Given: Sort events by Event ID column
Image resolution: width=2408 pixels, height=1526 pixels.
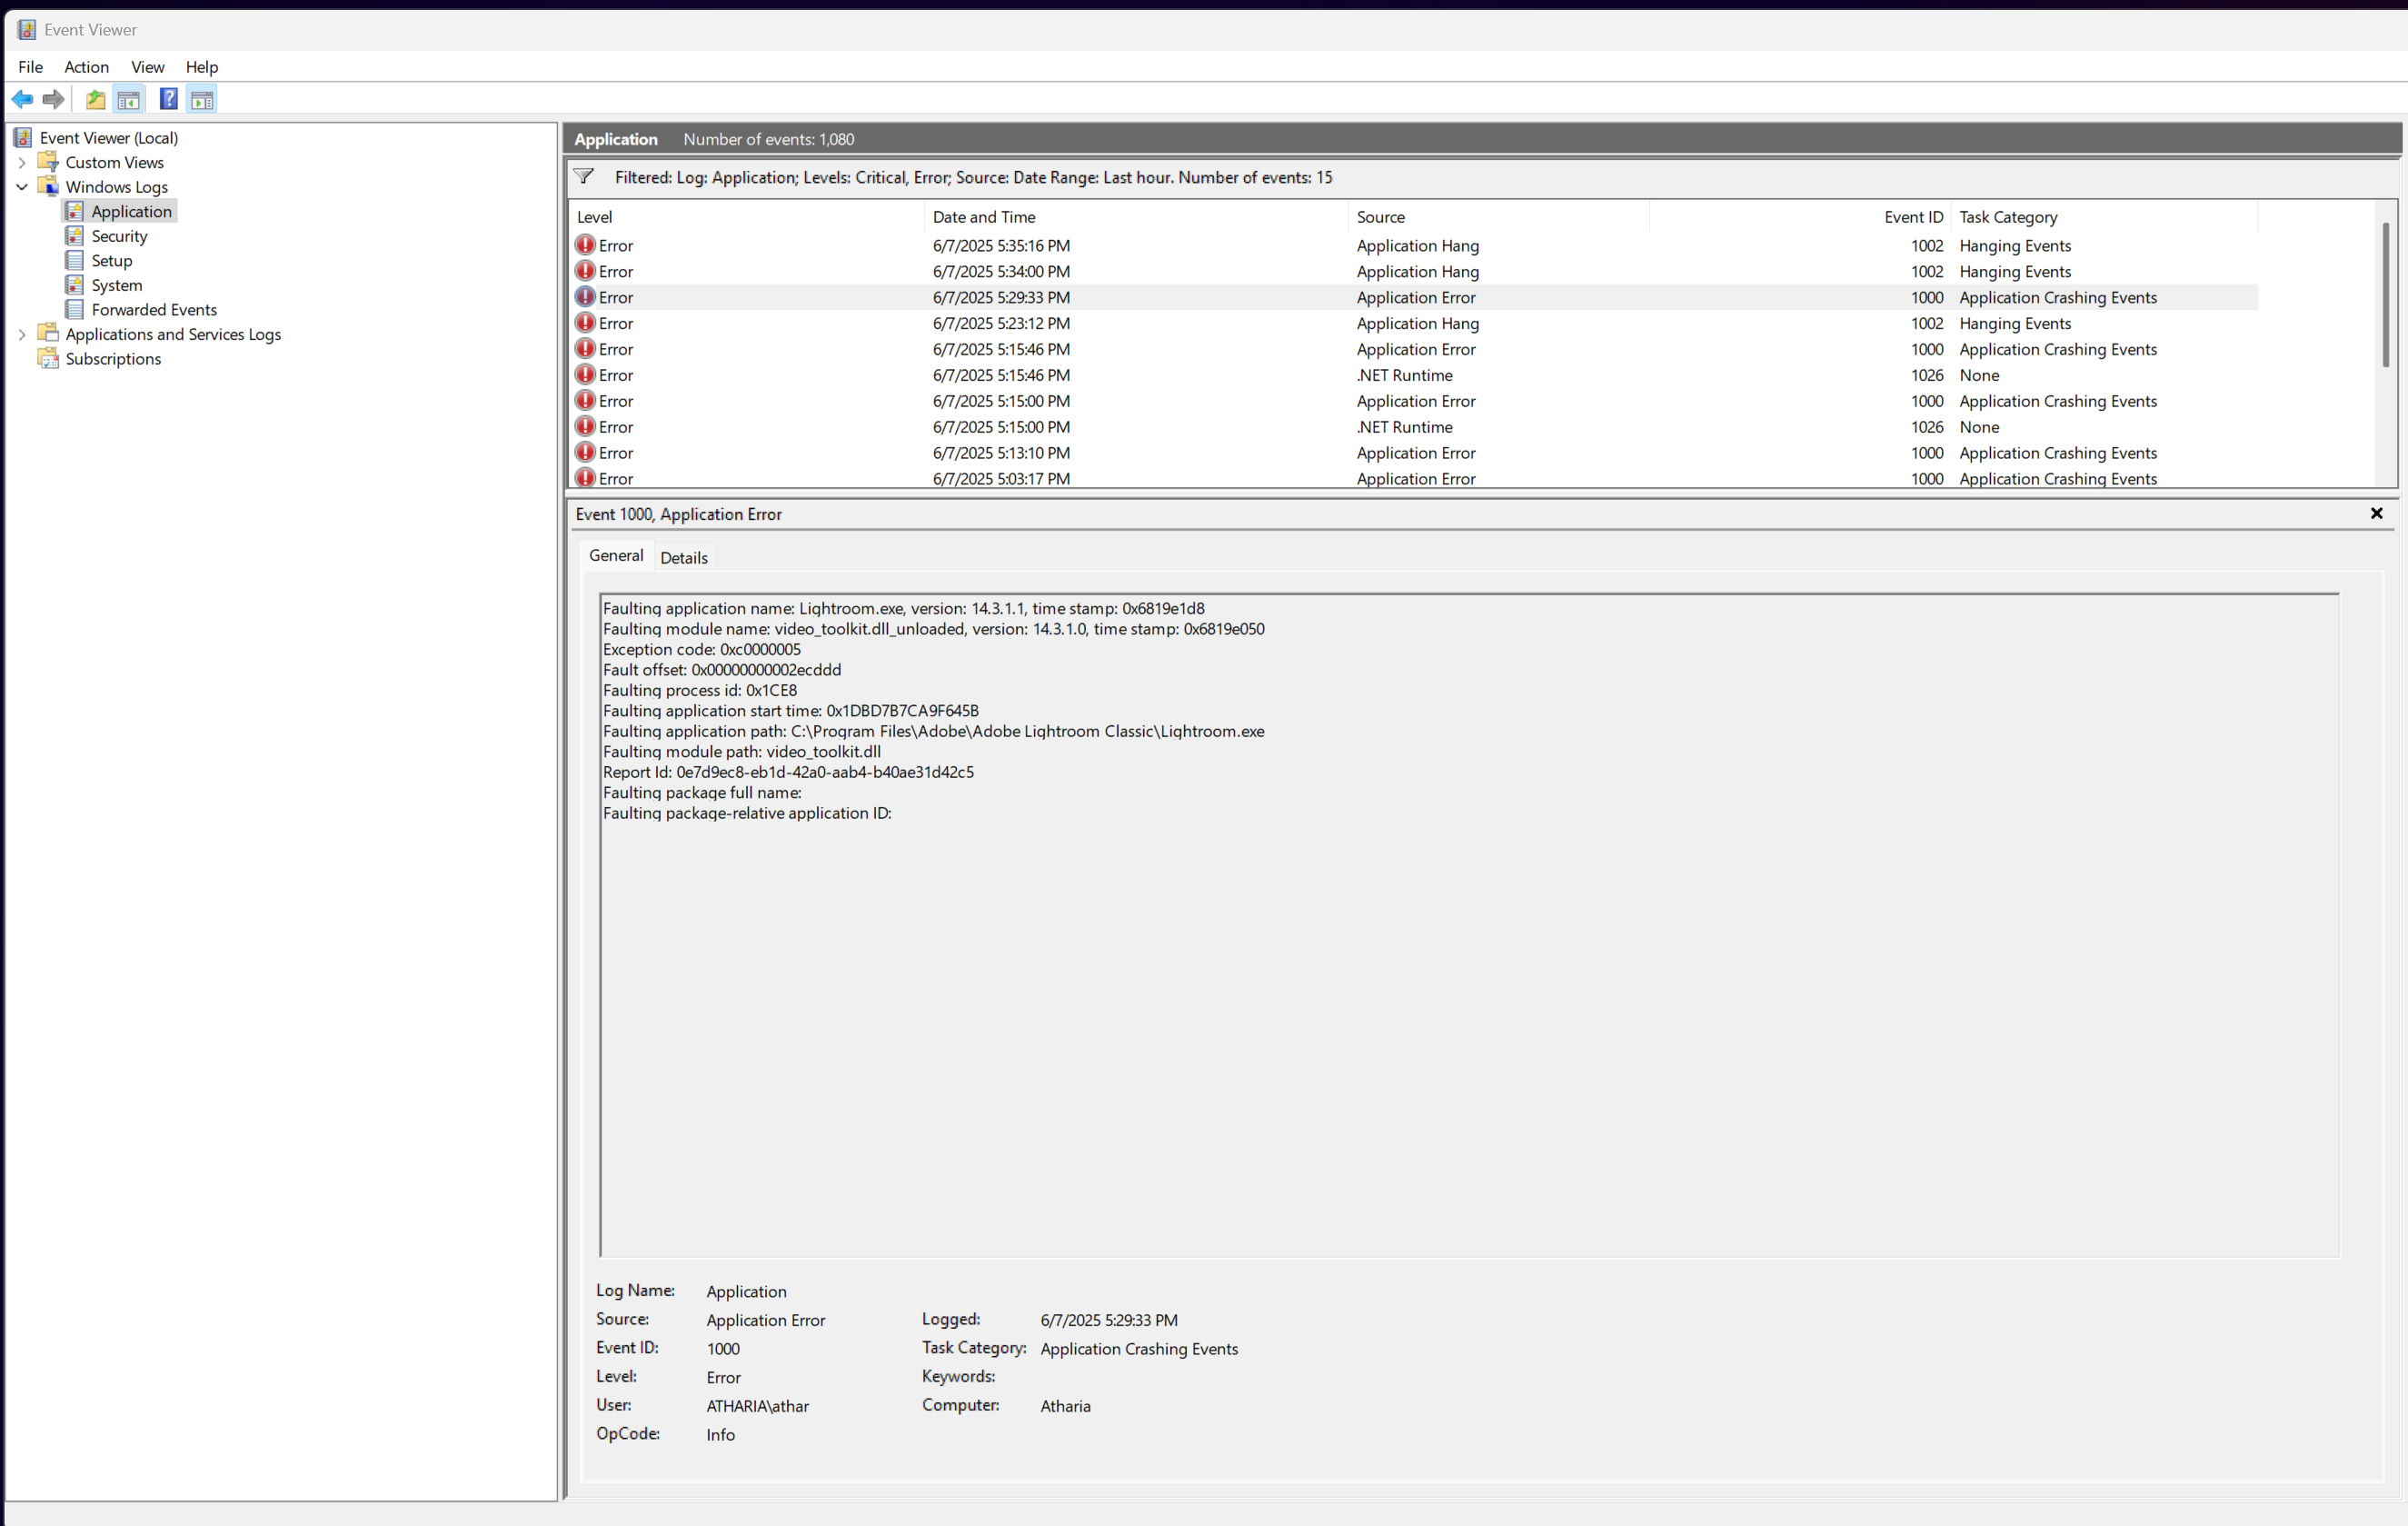Looking at the screenshot, I should pos(1912,217).
